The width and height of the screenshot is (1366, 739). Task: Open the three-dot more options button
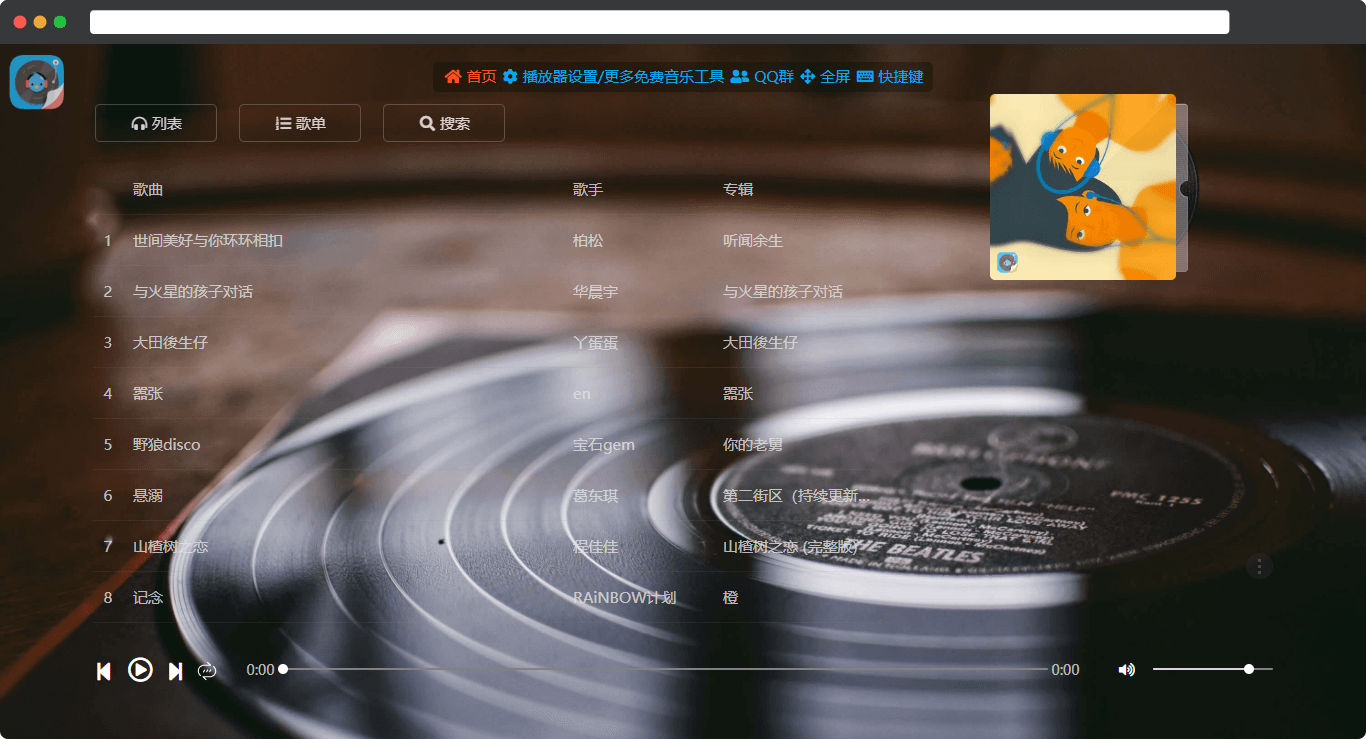(1260, 567)
